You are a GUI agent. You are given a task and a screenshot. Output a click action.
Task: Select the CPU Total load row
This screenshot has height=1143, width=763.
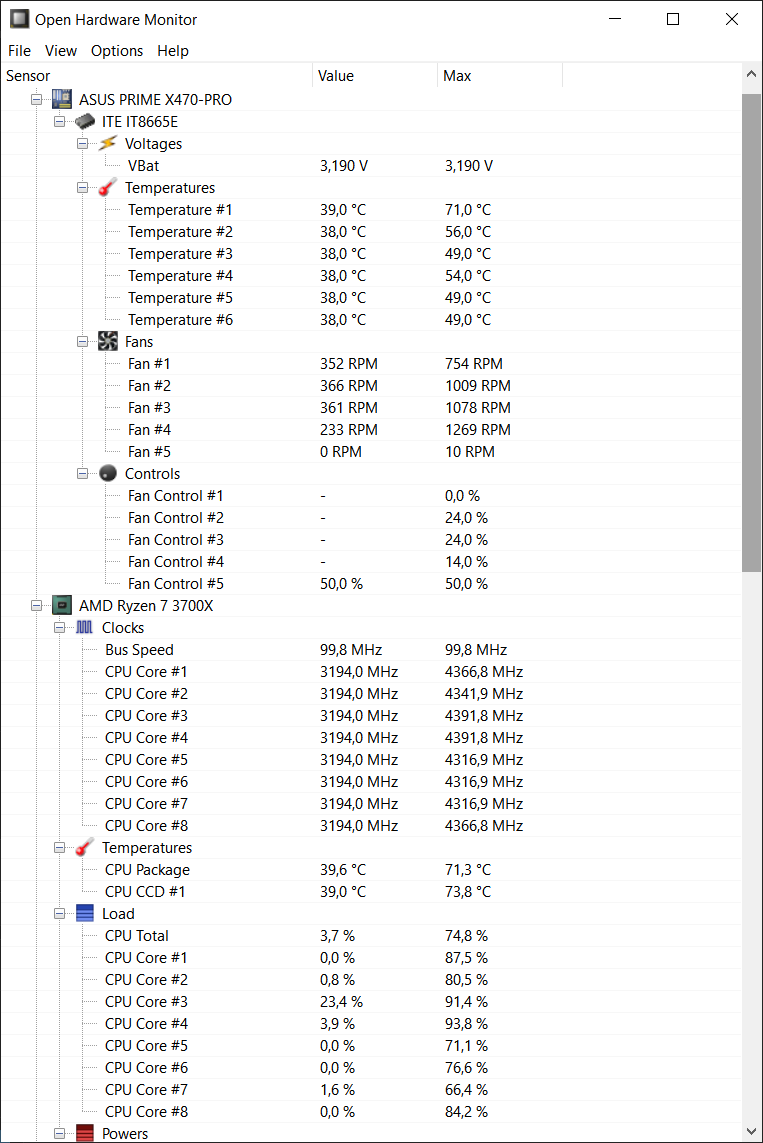pos(371,935)
